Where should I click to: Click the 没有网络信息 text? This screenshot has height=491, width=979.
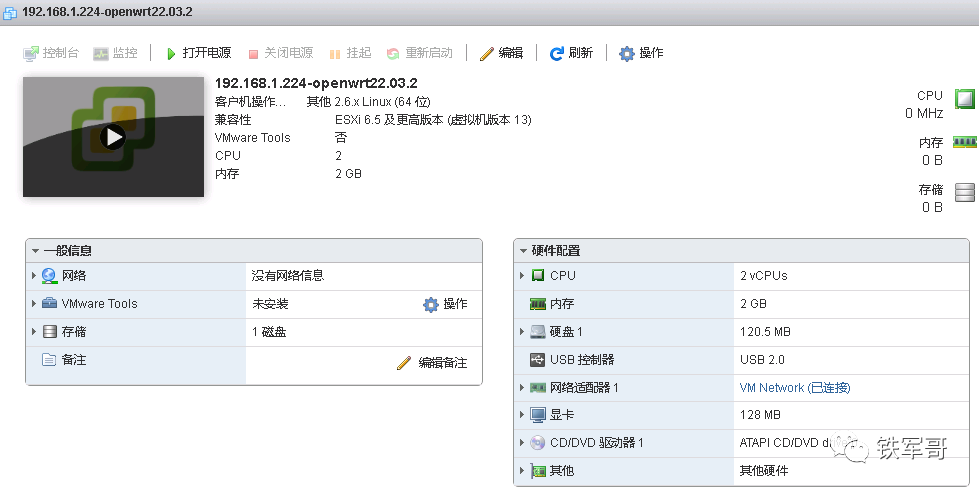pyautogui.click(x=288, y=275)
